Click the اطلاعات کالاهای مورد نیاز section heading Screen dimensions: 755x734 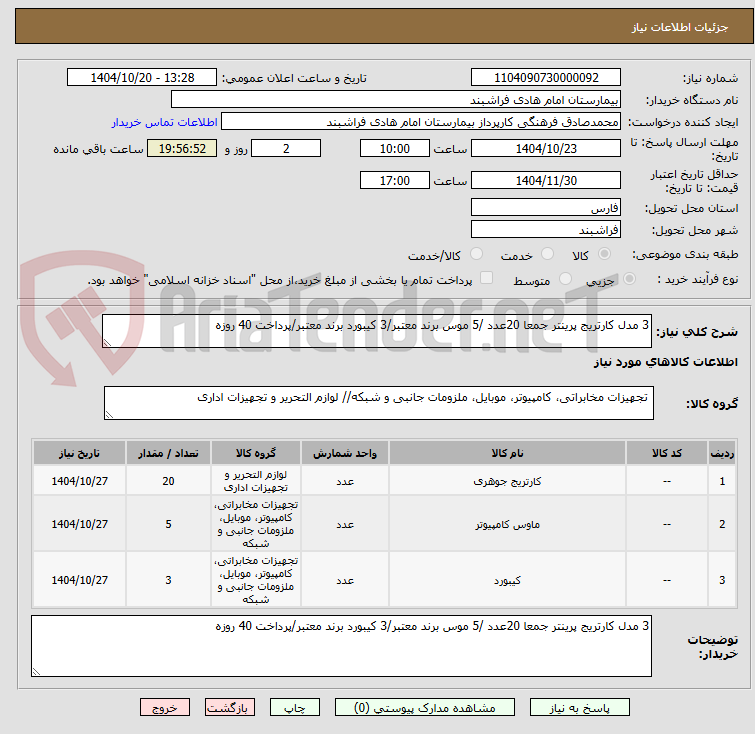(665, 362)
